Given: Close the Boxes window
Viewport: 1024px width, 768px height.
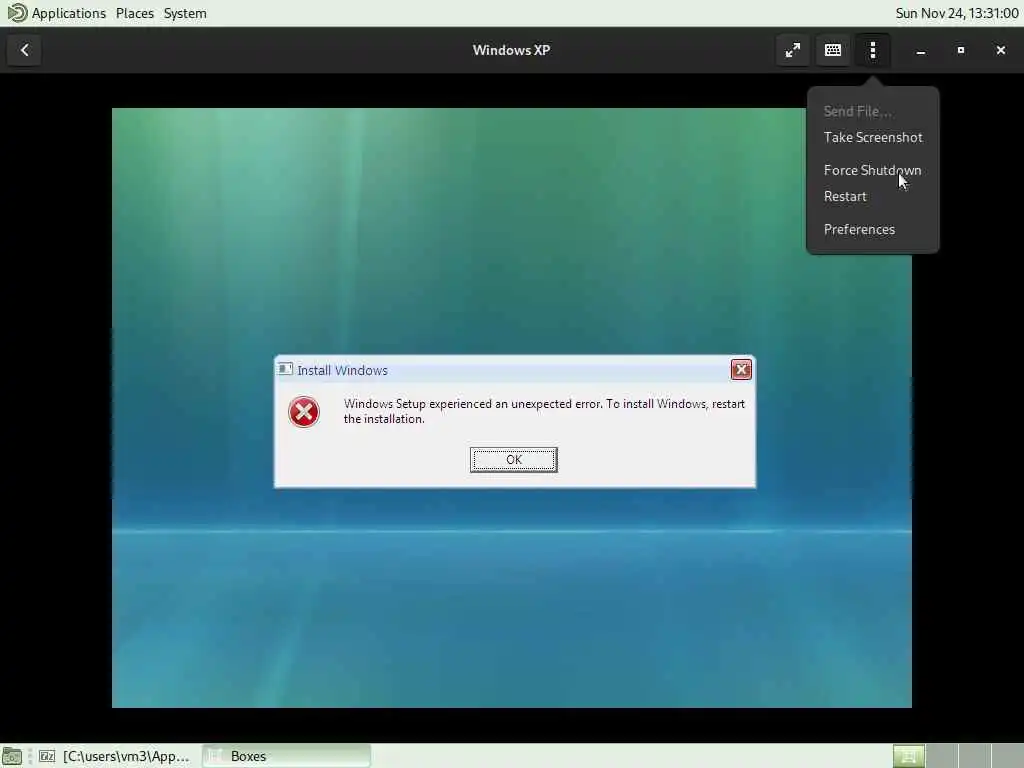Looking at the screenshot, I should 1000,50.
